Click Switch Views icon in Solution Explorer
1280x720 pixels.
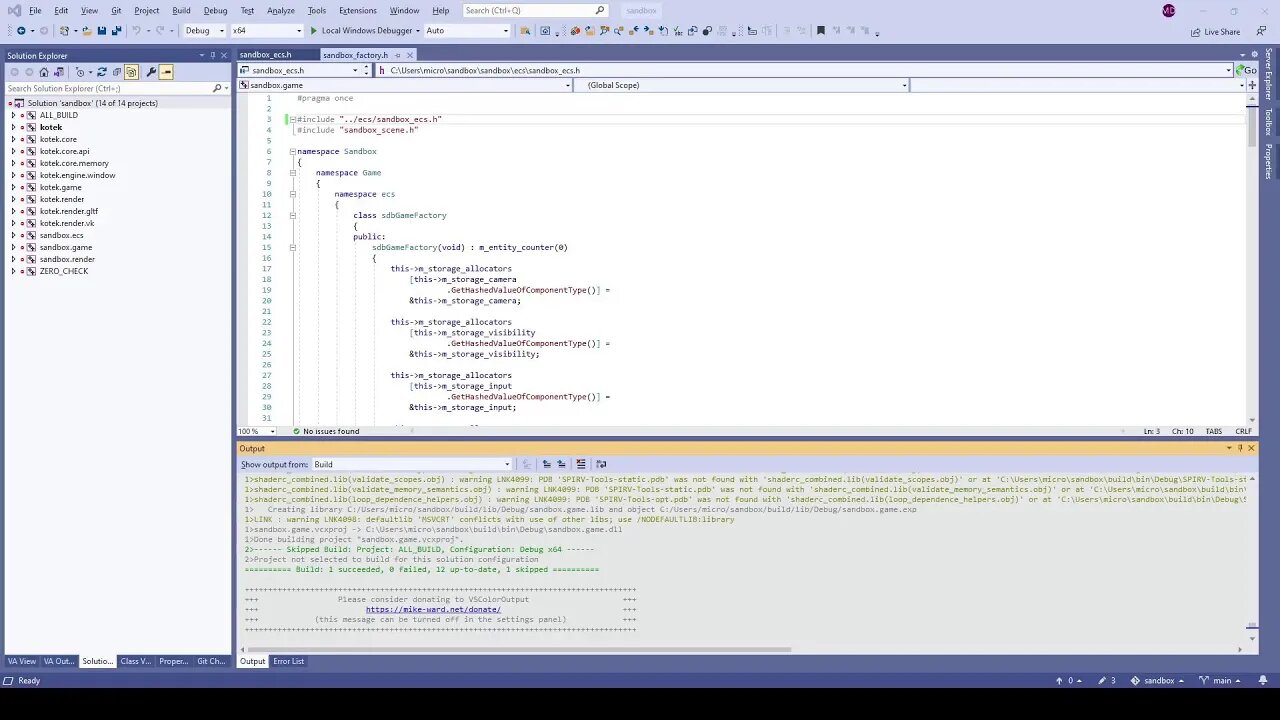pos(59,72)
